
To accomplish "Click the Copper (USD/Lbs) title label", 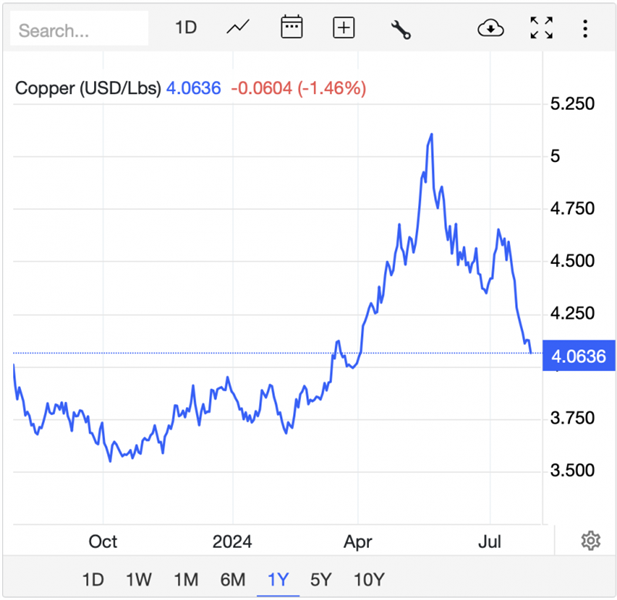I will coord(88,88).
